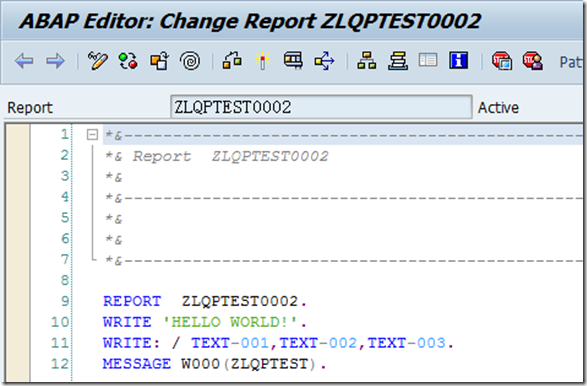Click the Active status label
This screenshot has width=587, height=386.
pos(498,108)
